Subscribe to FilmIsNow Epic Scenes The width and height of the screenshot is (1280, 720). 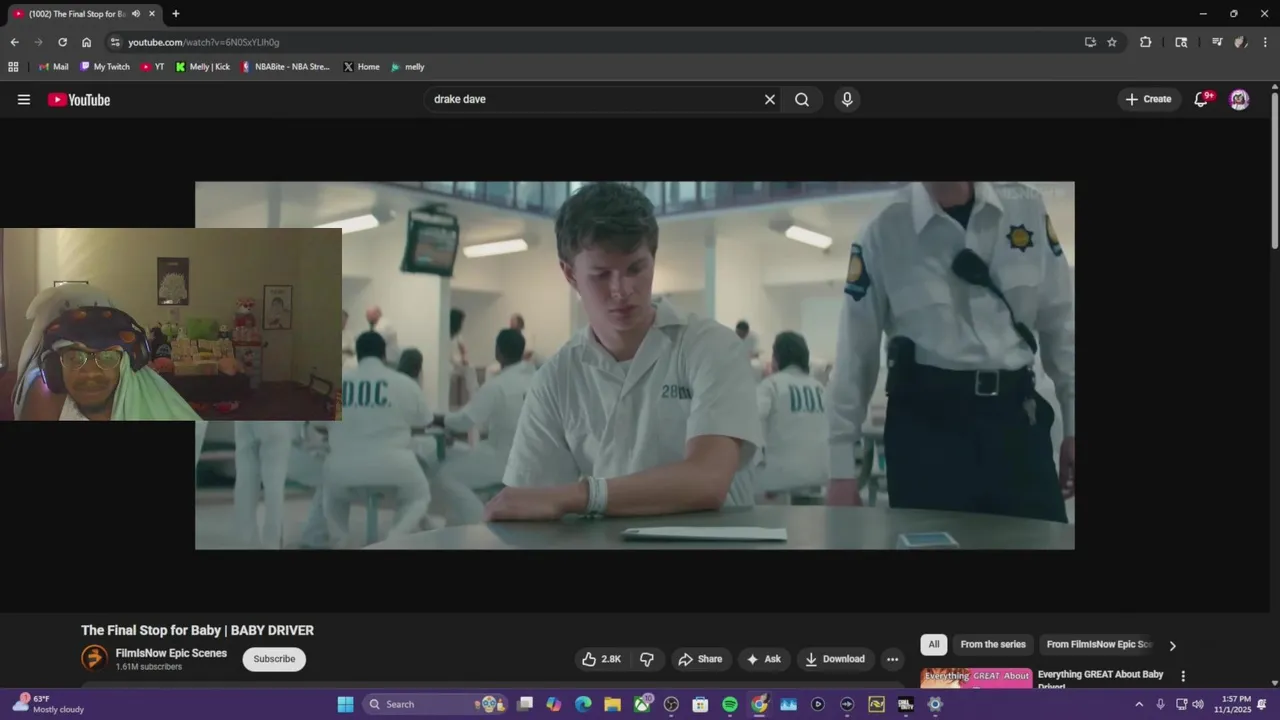pos(274,659)
